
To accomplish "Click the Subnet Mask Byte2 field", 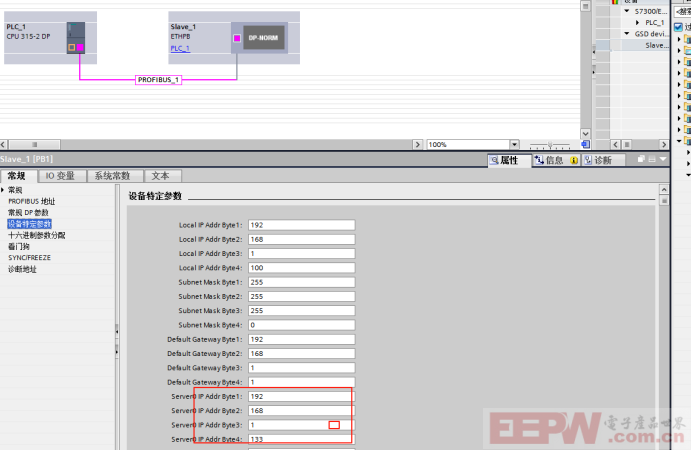I will coord(301,297).
